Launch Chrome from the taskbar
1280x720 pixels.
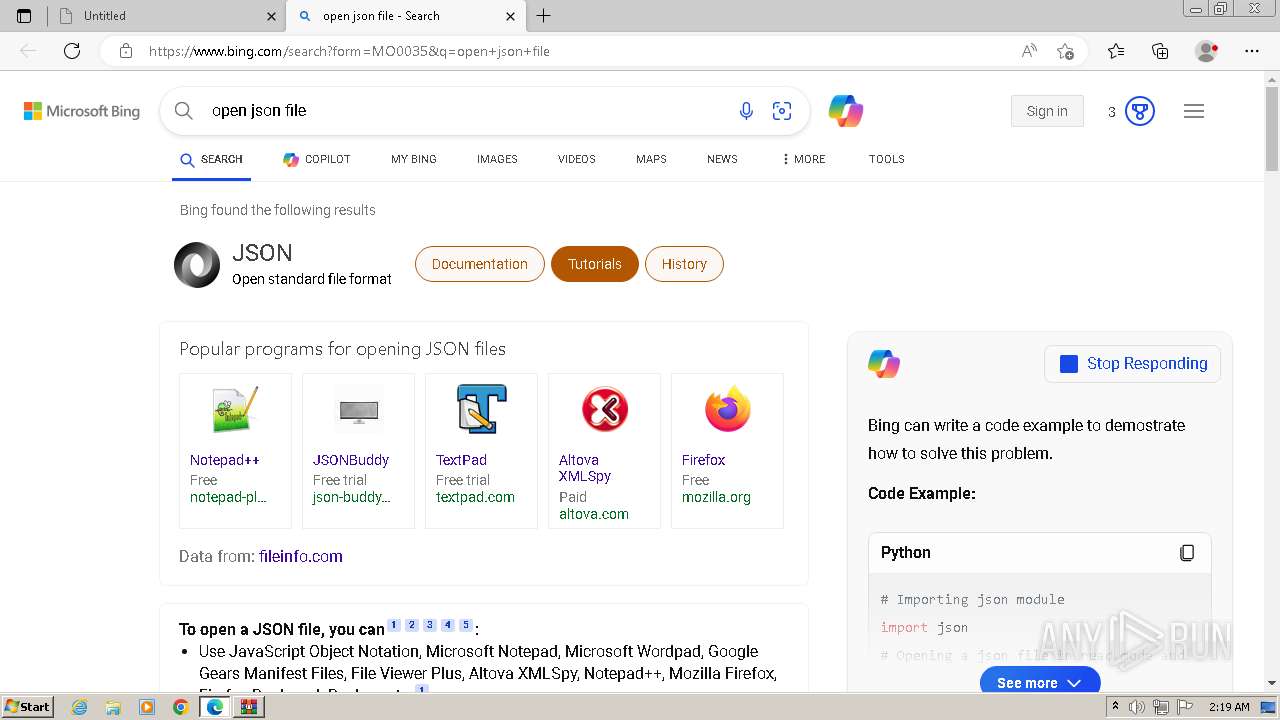point(180,707)
